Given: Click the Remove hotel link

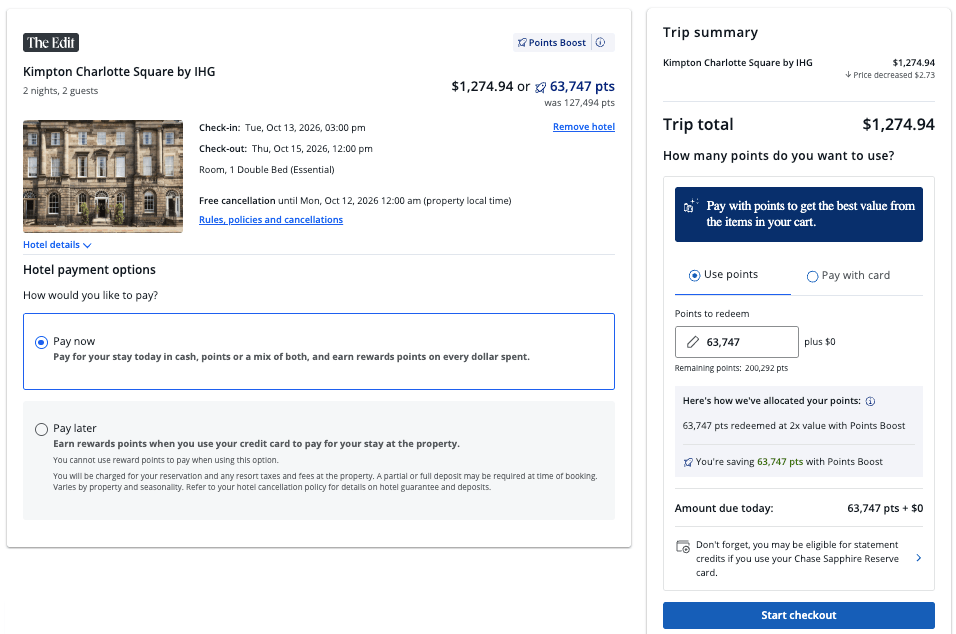Looking at the screenshot, I should 583,127.
